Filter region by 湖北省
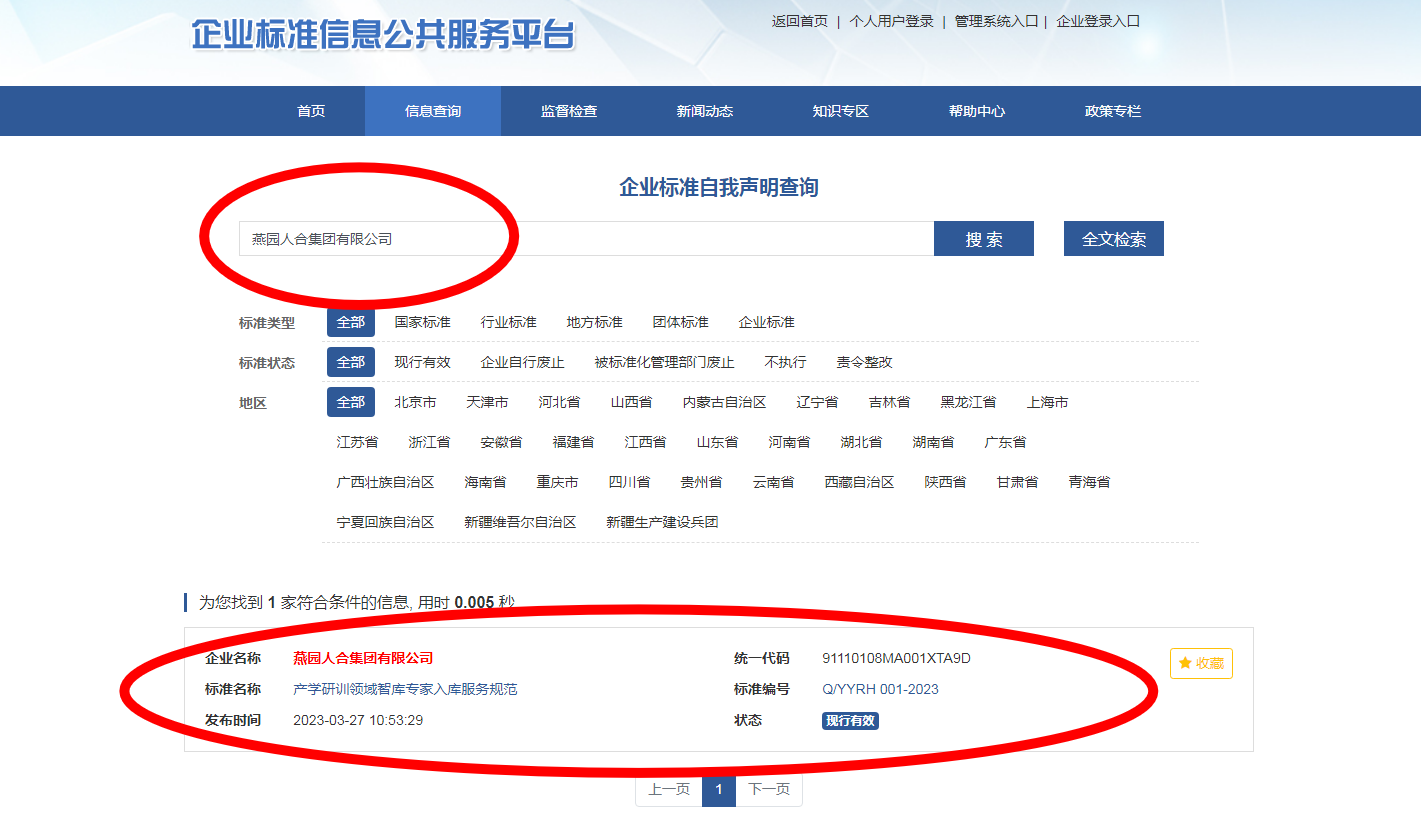Screen dimensions: 1421x827 [862, 442]
